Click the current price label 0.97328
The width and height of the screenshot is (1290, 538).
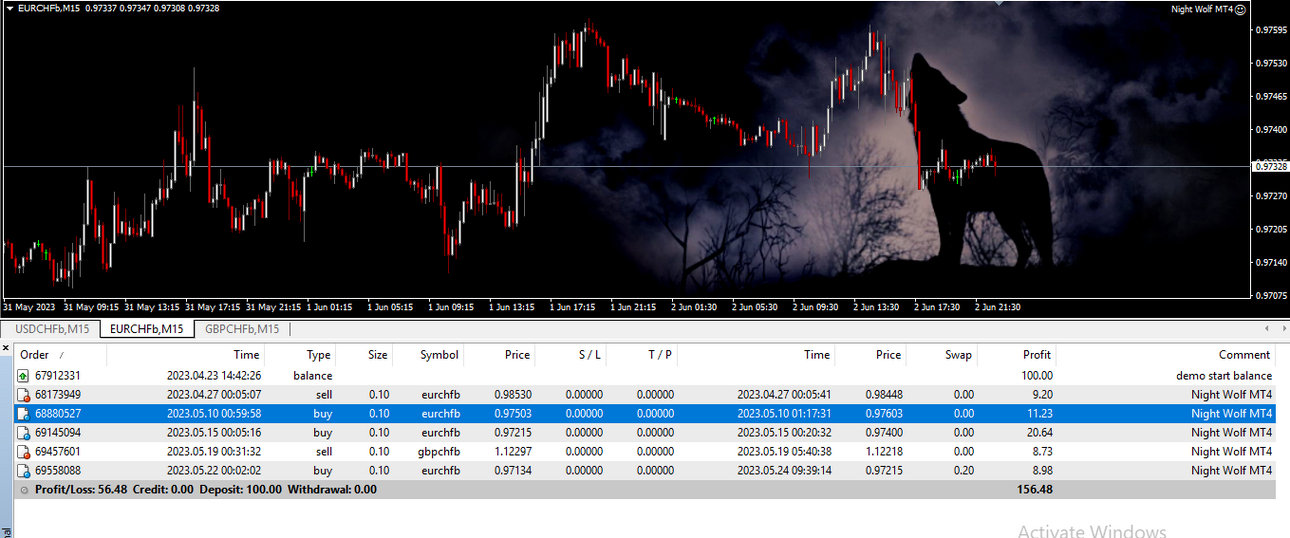1270,166
